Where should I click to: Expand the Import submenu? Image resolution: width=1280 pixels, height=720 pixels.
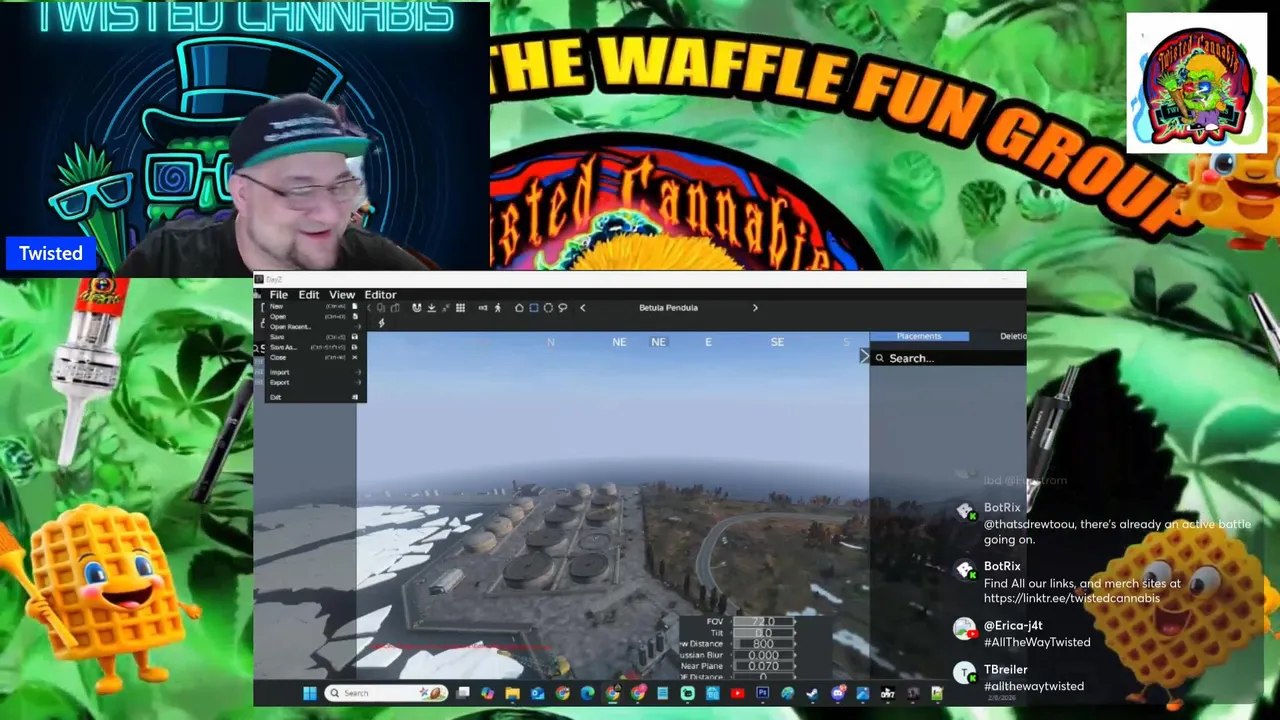[315, 372]
